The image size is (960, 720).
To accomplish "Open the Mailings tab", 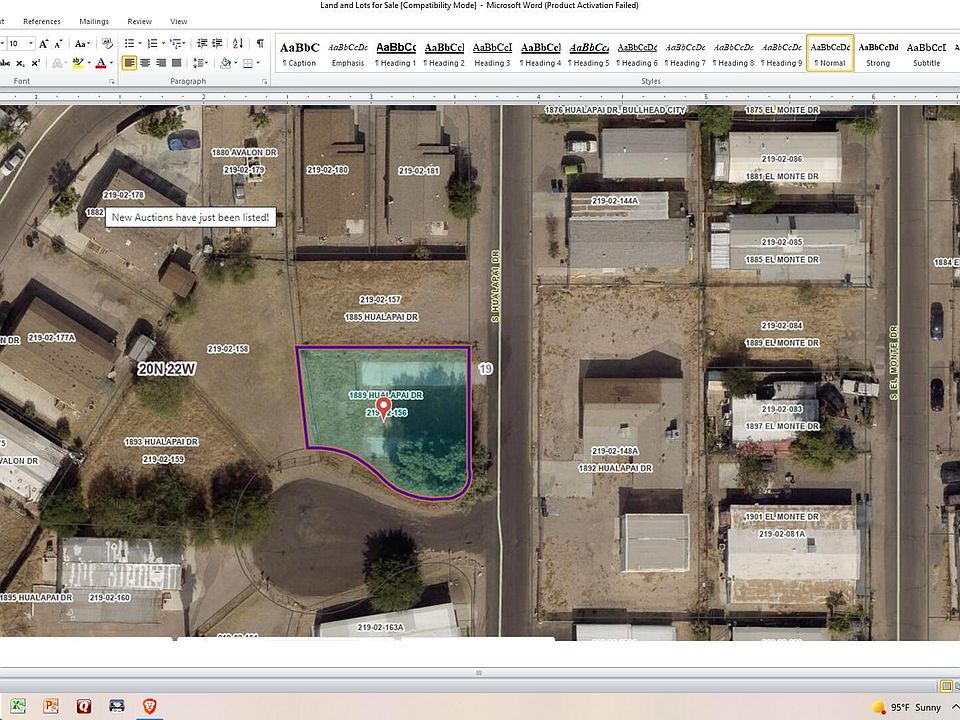I will [x=94, y=21].
